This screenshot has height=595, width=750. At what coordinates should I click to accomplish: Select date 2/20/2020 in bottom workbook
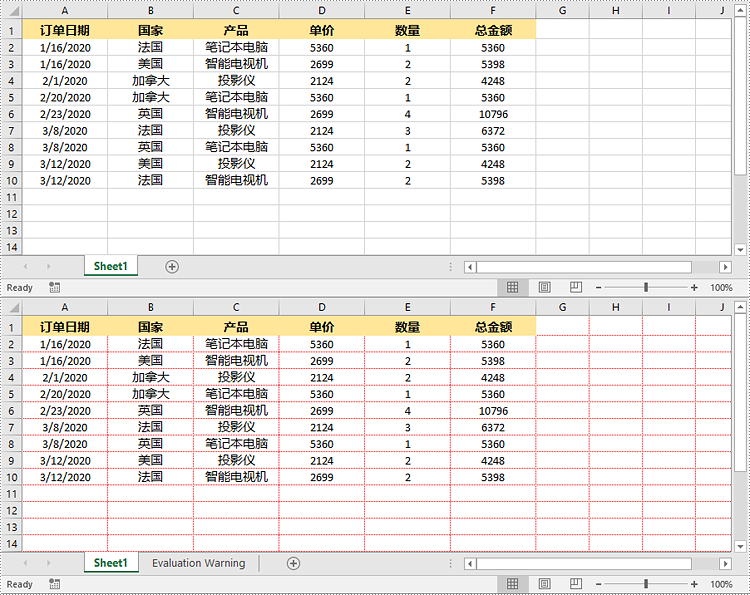click(x=65, y=394)
